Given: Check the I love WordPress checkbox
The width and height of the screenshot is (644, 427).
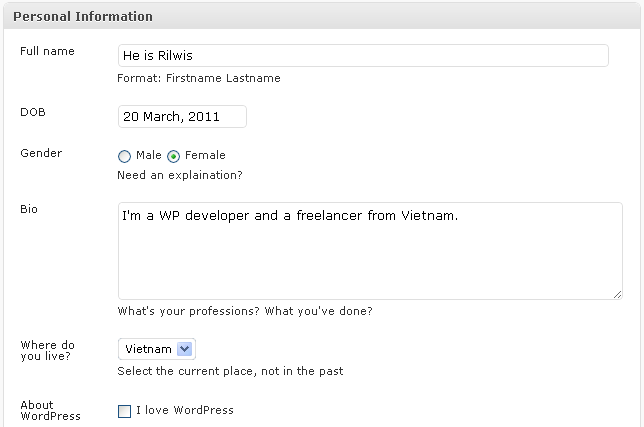Looking at the screenshot, I should 125,411.
